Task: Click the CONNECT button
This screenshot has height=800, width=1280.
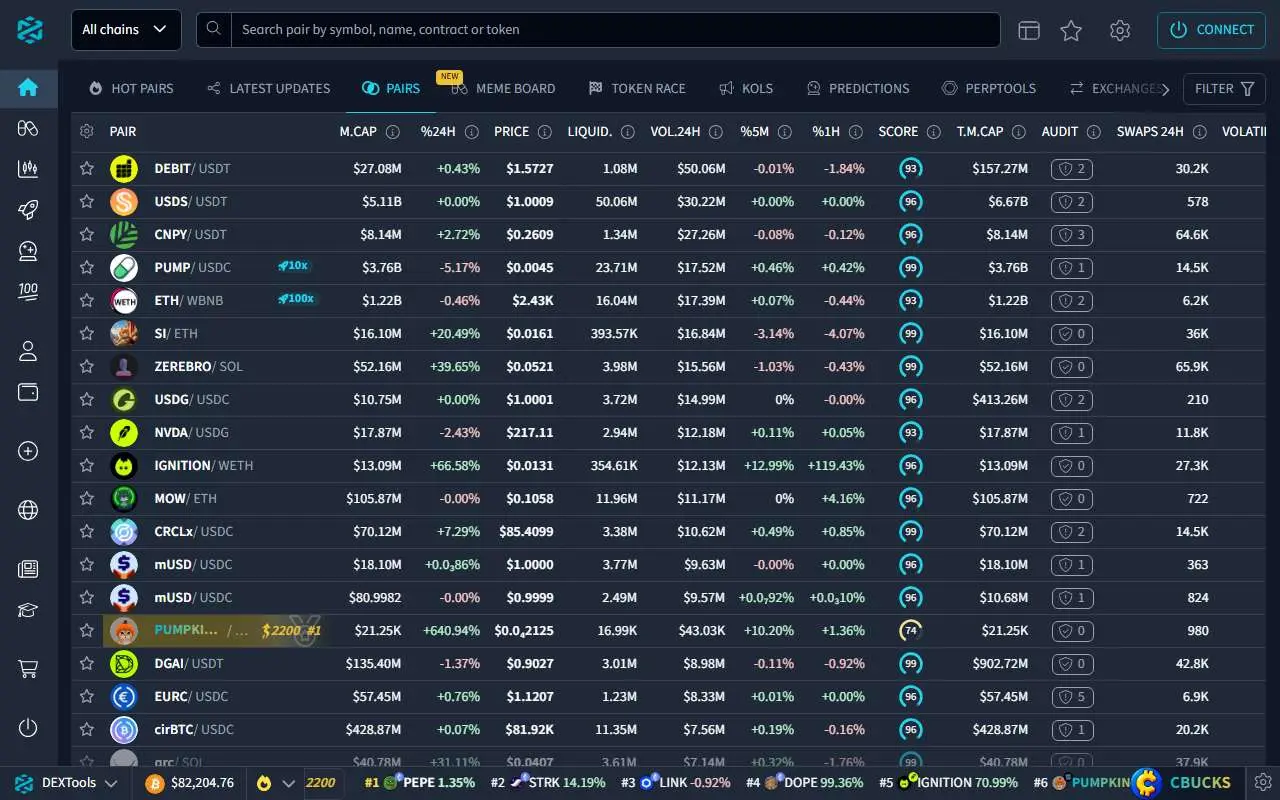Action: [1211, 30]
